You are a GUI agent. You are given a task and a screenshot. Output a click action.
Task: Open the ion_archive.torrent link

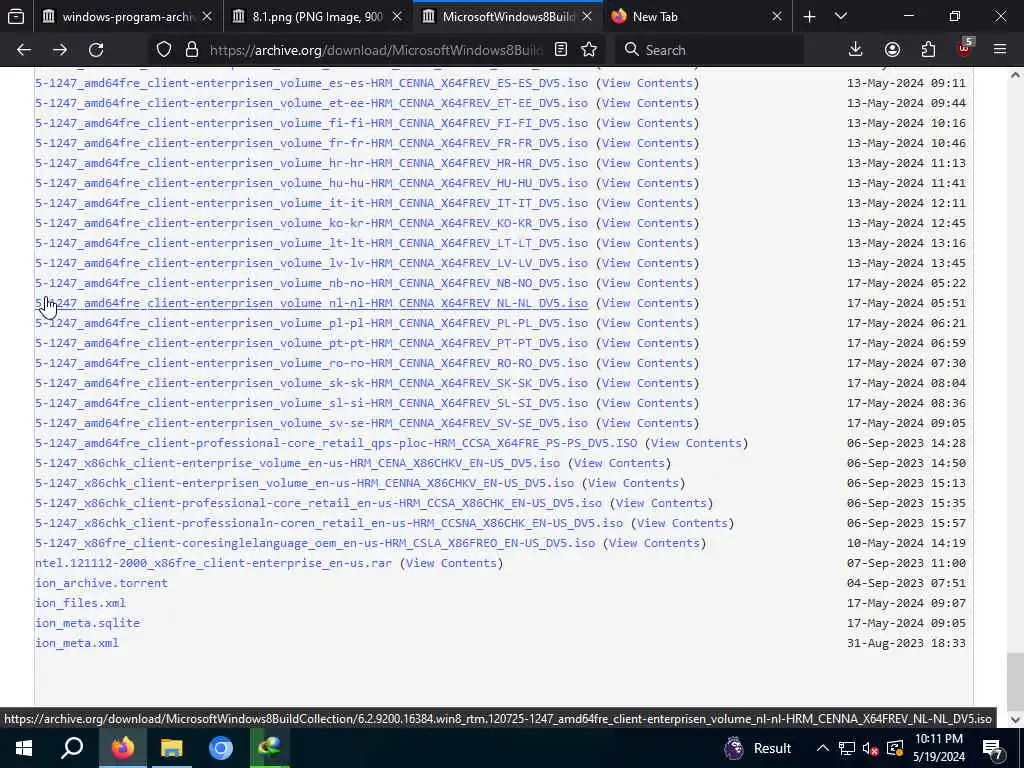coord(101,583)
